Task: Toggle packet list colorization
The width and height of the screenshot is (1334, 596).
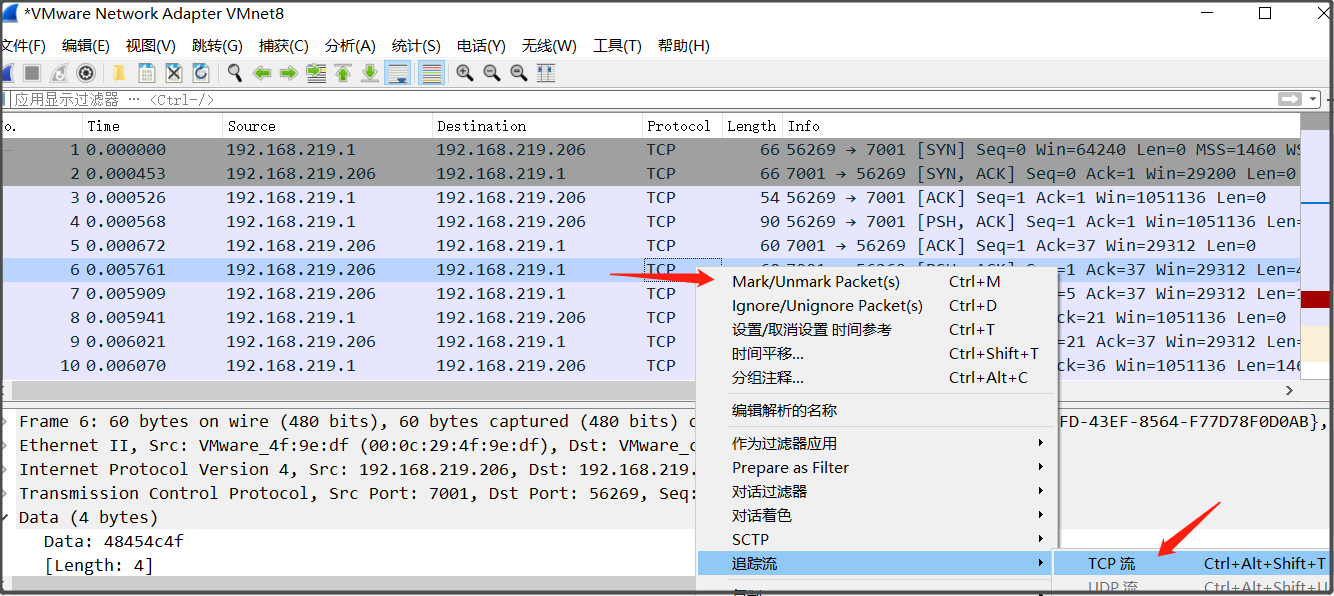Action: (431, 73)
